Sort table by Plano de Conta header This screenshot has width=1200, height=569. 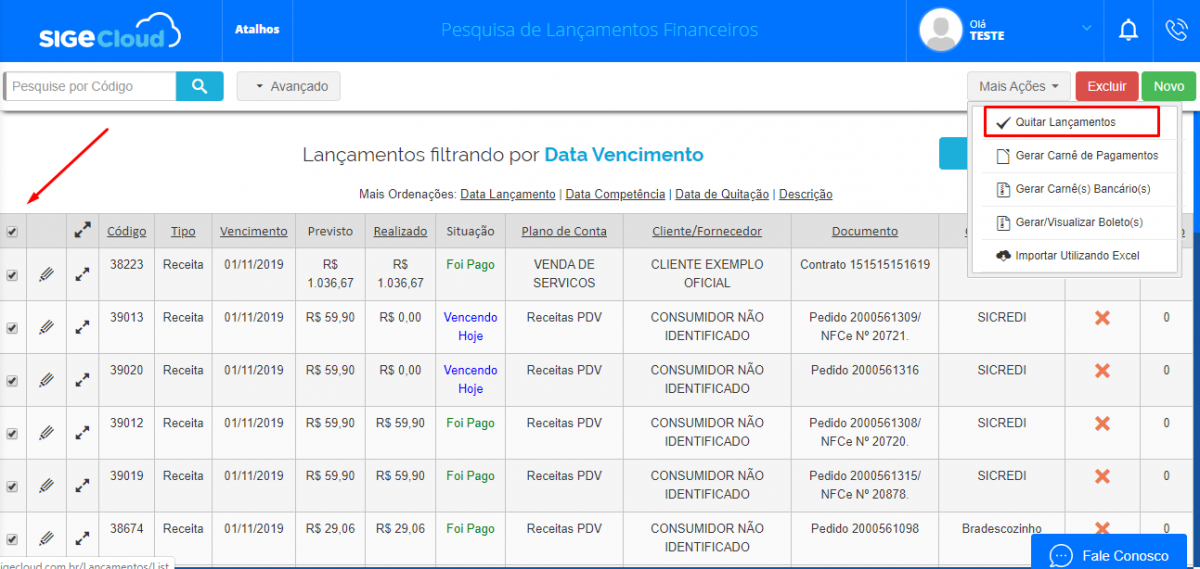tap(564, 231)
